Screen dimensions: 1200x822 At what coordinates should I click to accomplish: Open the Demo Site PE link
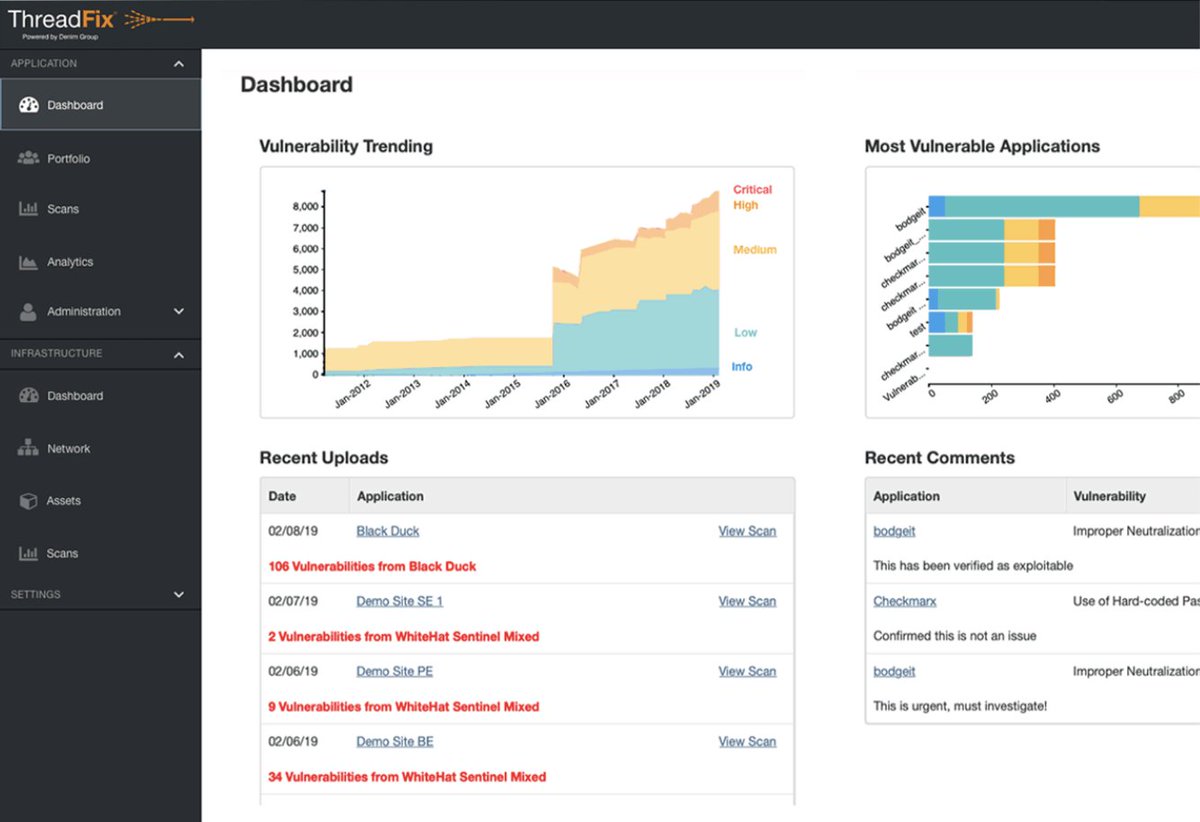(395, 671)
